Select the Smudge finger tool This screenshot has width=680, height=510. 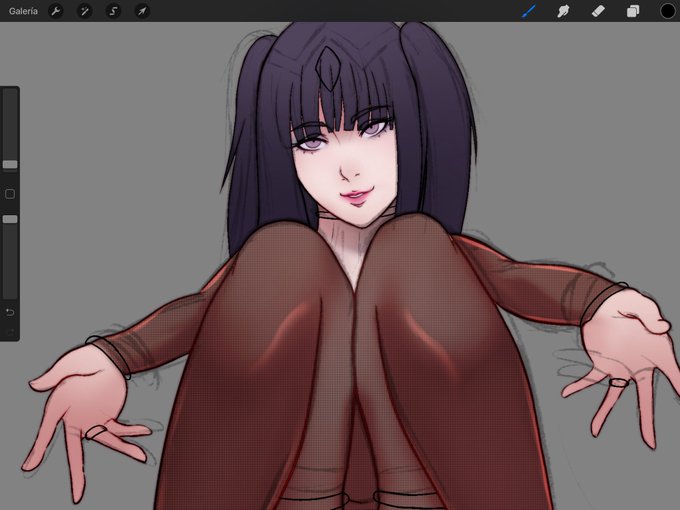563,11
